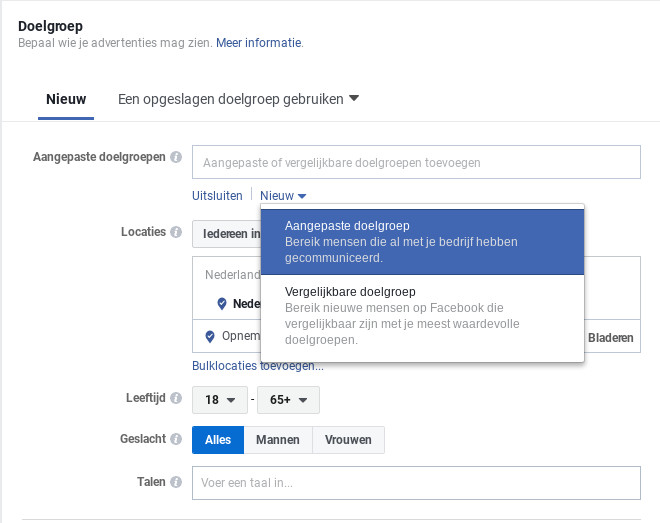Image resolution: width=660 pixels, height=523 pixels.
Task: Select Vrouwen gender option
Action: 348,440
